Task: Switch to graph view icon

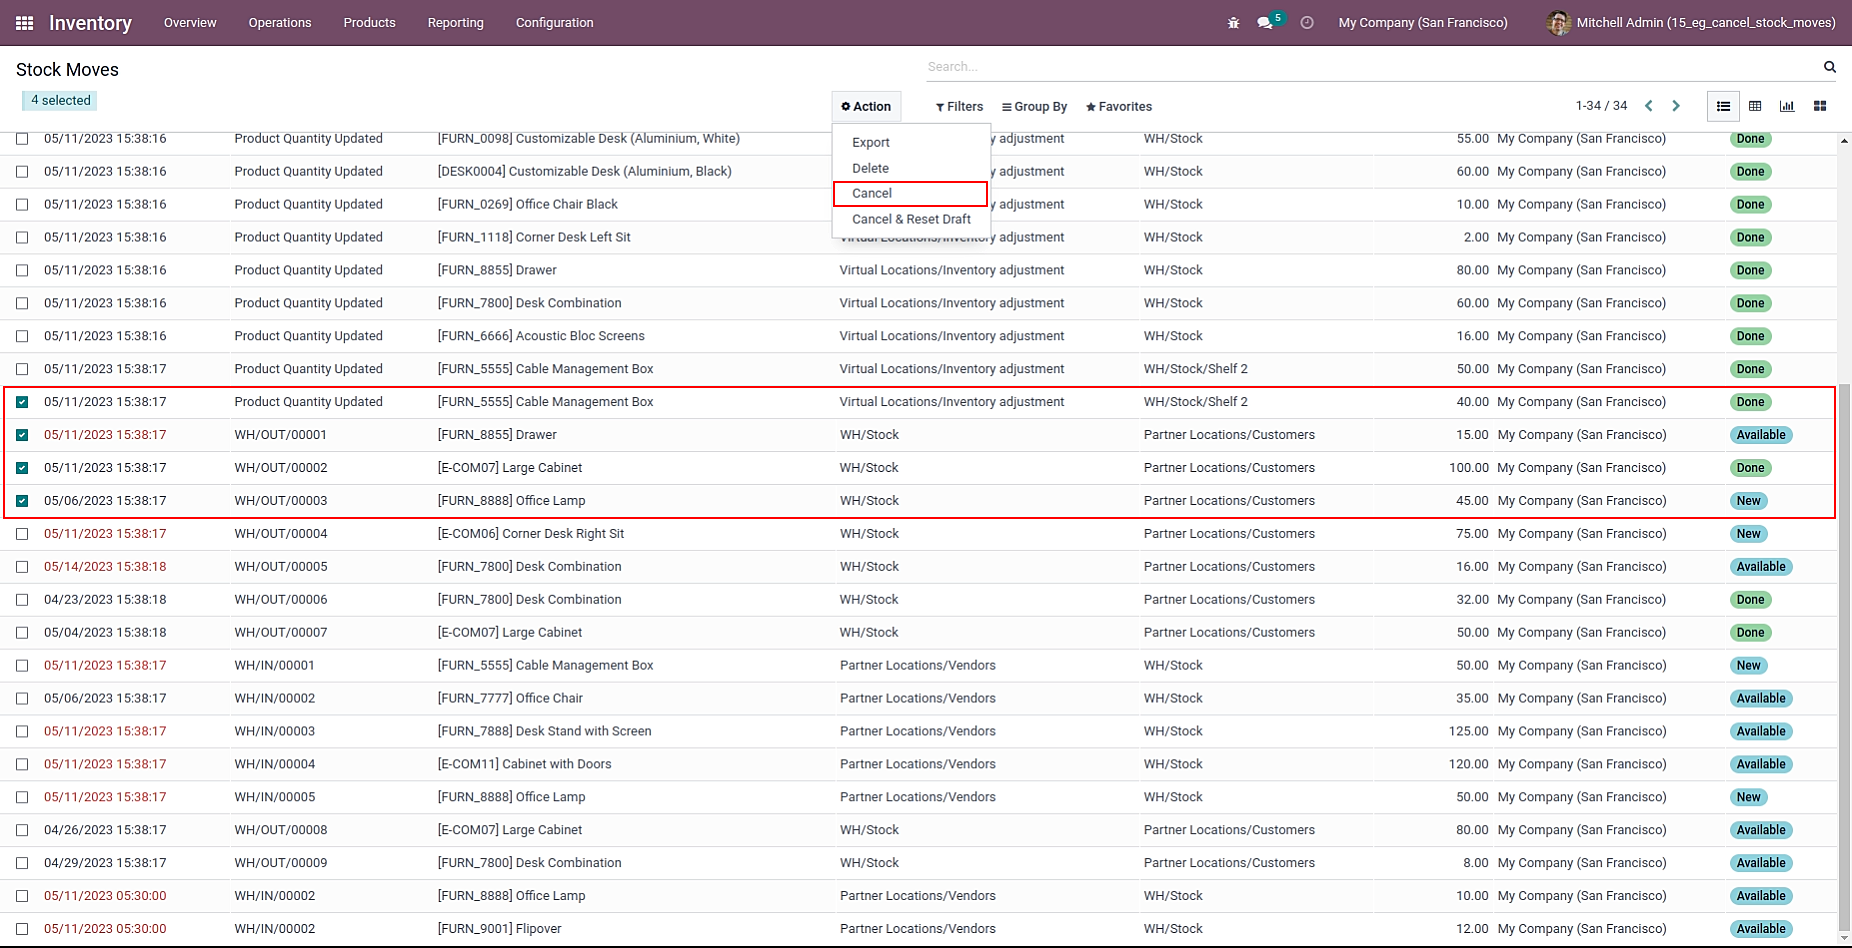Action: (x=1787, y=106)
